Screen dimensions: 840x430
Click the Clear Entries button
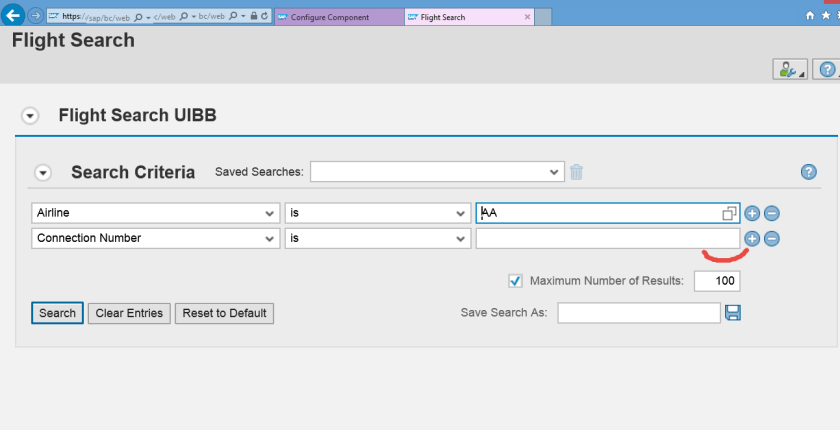tap(129, 313)
